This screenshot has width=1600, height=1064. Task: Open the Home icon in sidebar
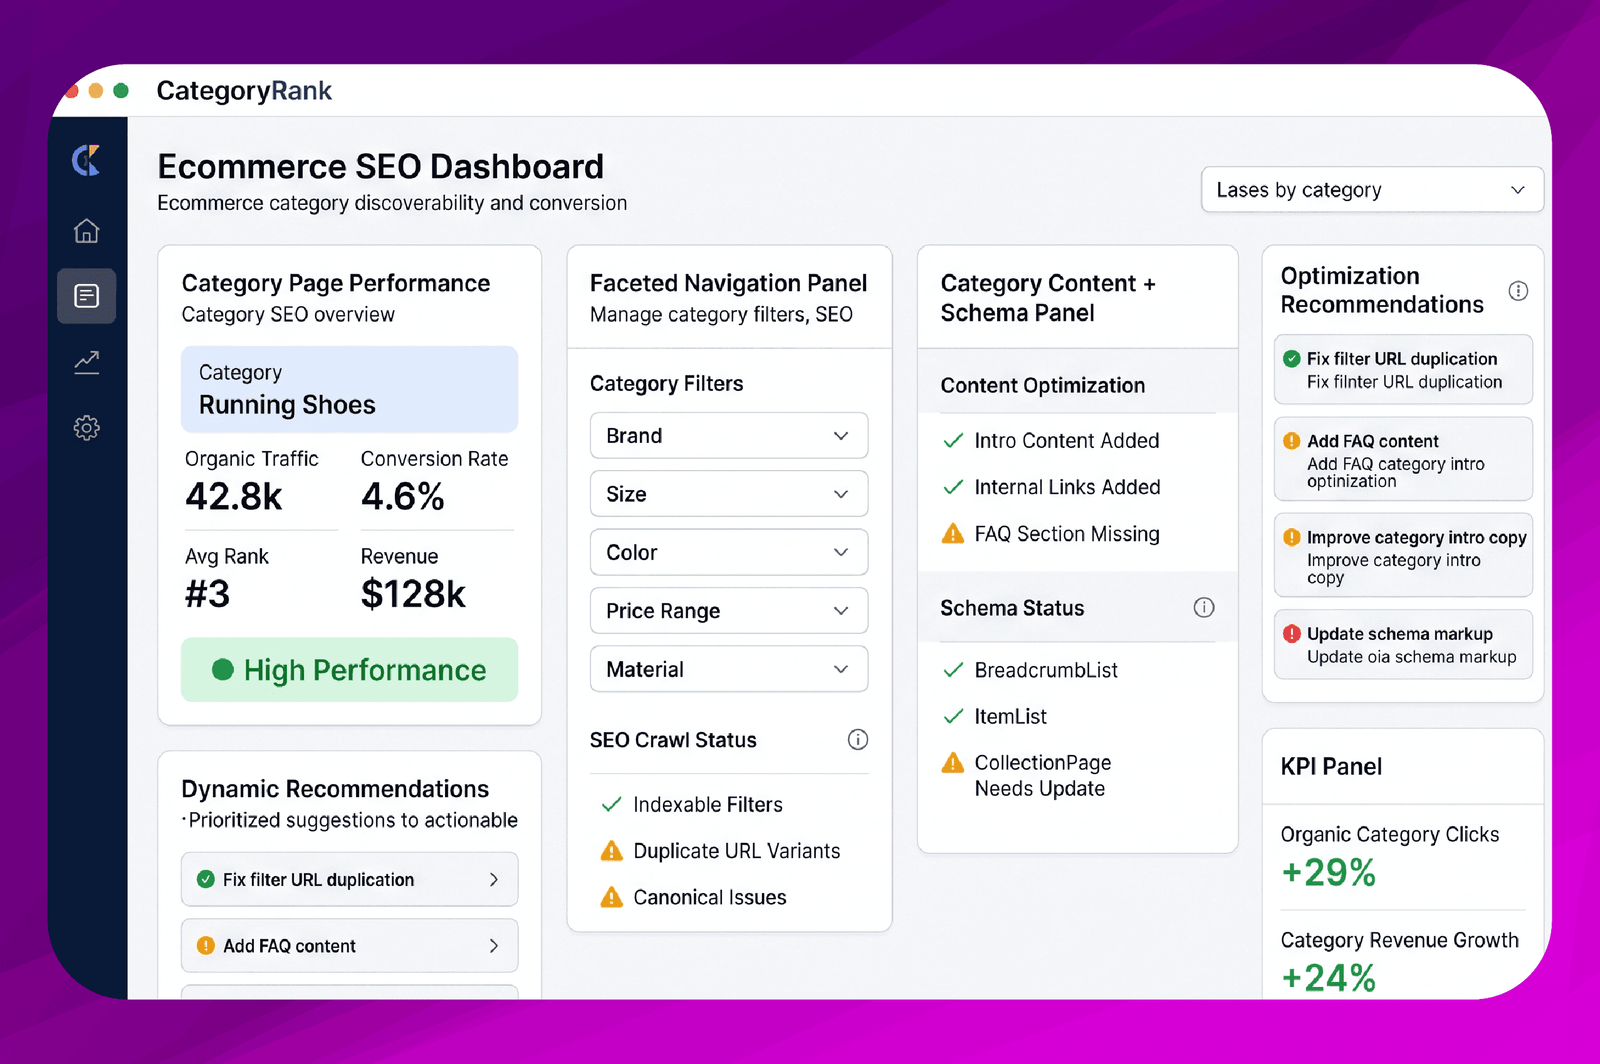click(x=87, y=231)
